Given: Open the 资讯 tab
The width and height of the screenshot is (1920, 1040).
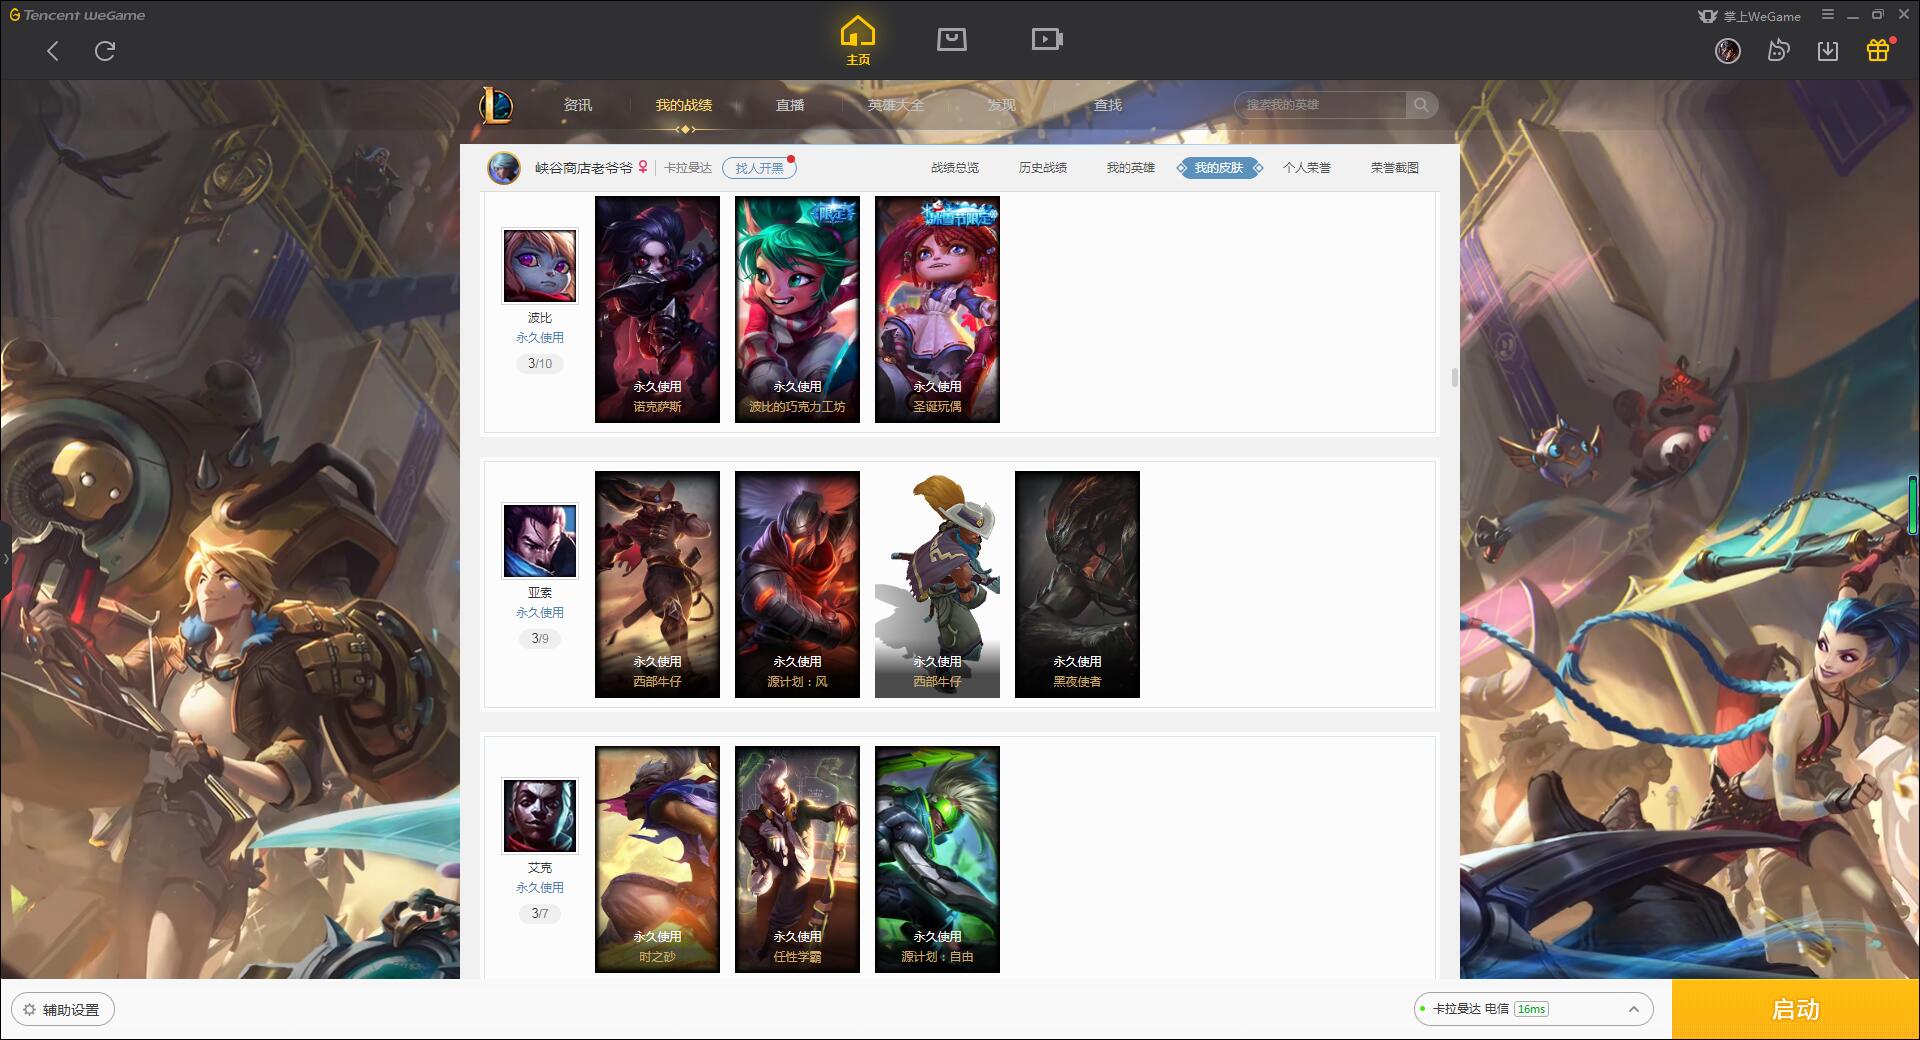Looking at the screenshot, I should 577,105.
